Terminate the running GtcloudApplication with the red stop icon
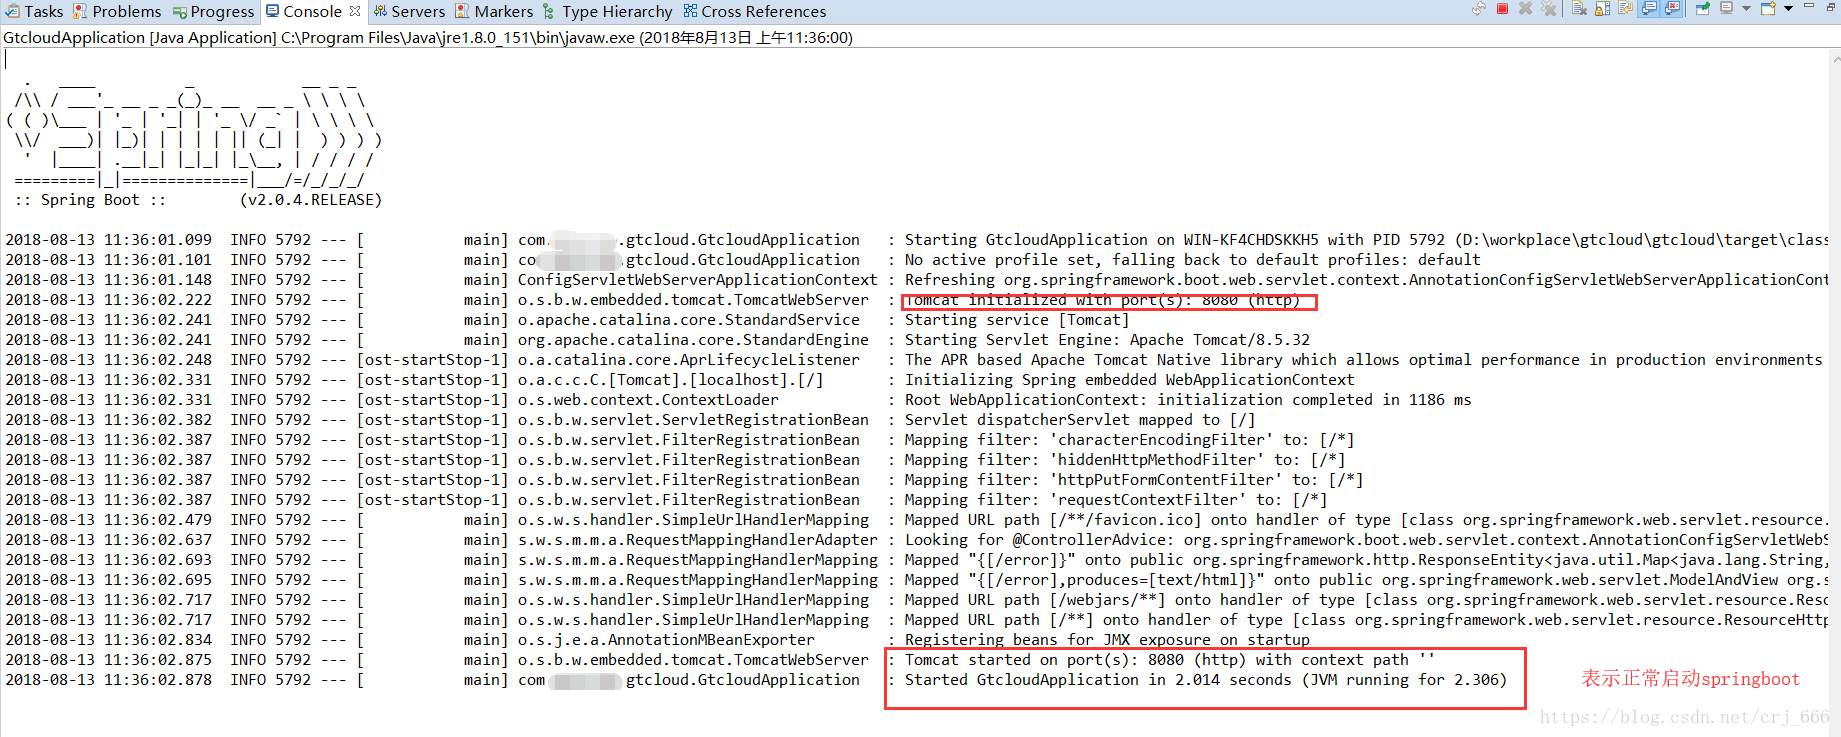1841x737 pixels. click(1502, 8)
